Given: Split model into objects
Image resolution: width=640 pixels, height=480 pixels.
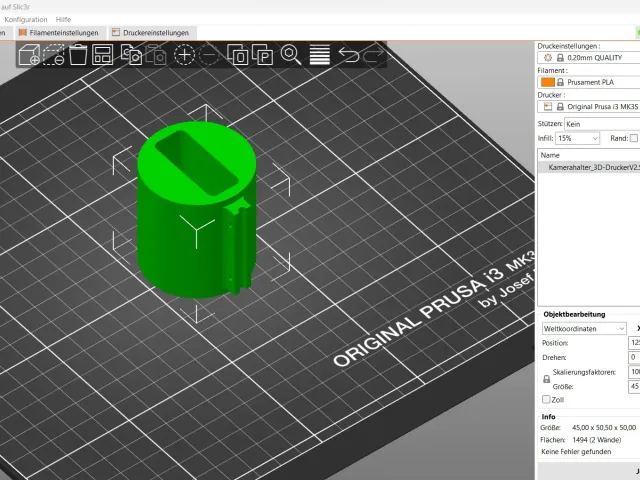Looking at the screenshot, I should (238, 55).
